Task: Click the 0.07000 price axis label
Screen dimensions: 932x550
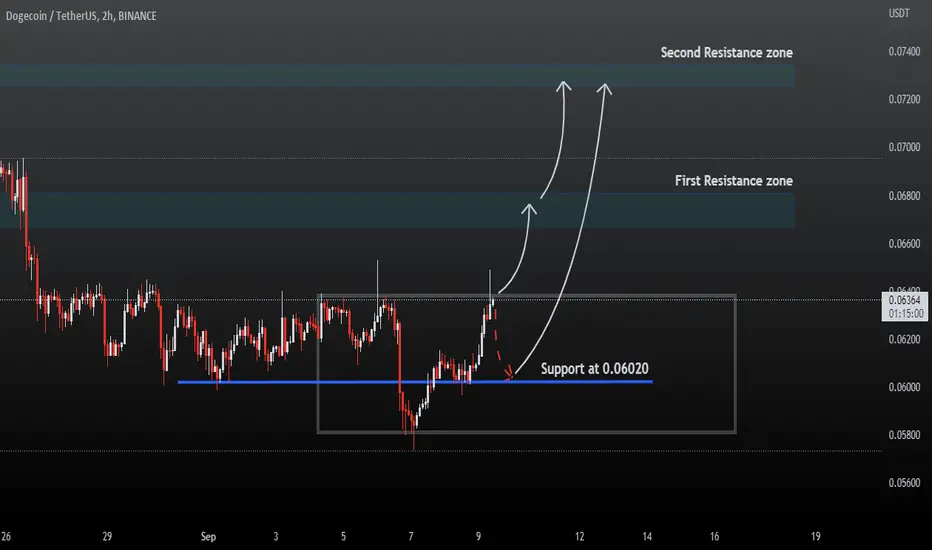Action: [904, 147]
